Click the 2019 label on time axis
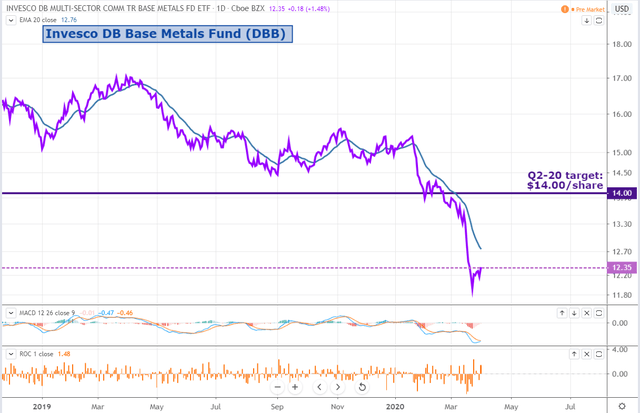This screenshot has height=413, width=640. tap(42, 406)
